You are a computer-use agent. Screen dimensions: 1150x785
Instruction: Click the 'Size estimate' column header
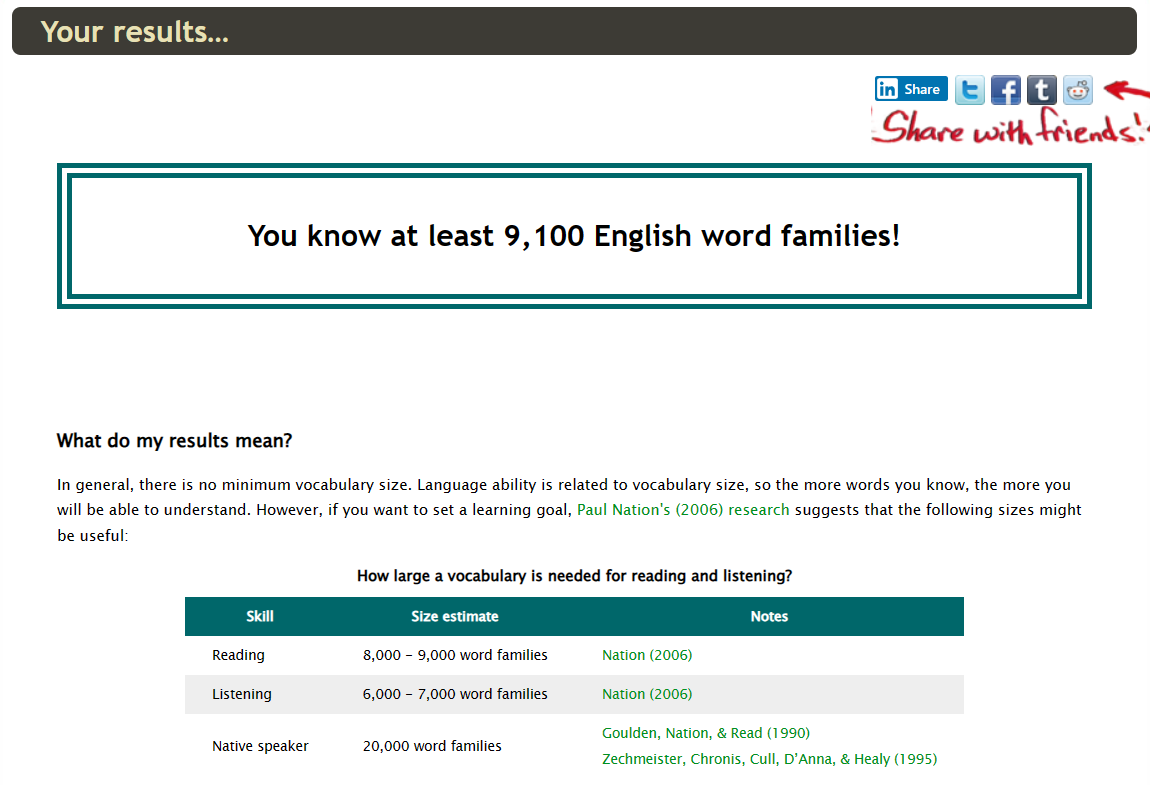(x=455, y=616)
